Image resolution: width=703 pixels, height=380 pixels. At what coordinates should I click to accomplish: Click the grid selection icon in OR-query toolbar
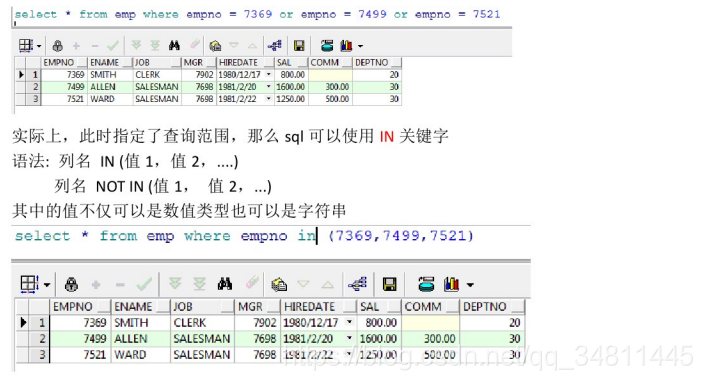point(26,45)
